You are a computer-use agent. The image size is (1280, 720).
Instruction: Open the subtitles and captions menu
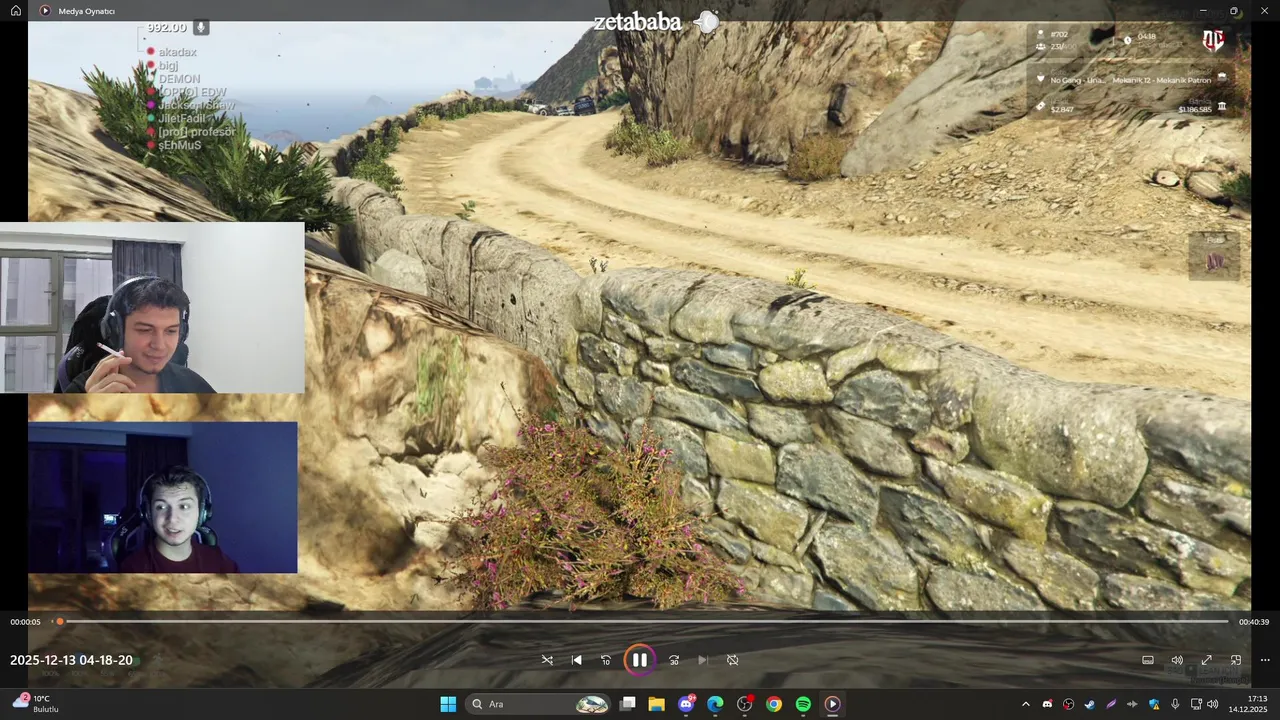pos(1148,660)
